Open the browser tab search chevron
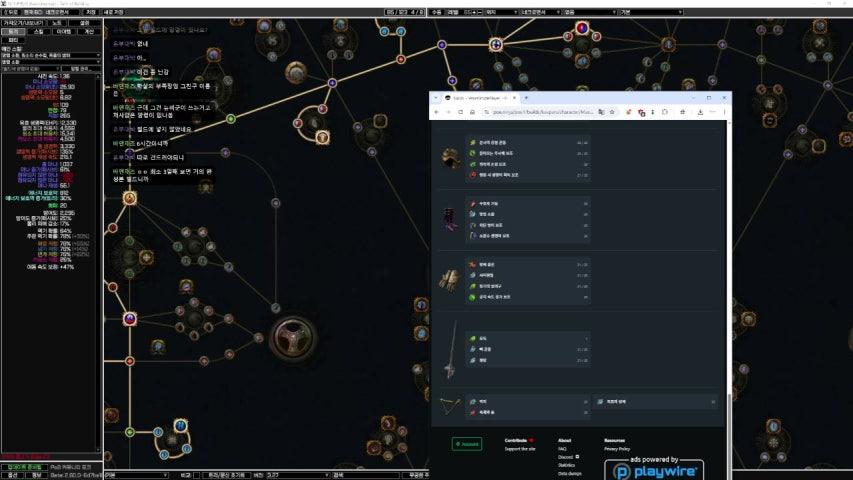The image size is (853, 480). coord(436,98)
